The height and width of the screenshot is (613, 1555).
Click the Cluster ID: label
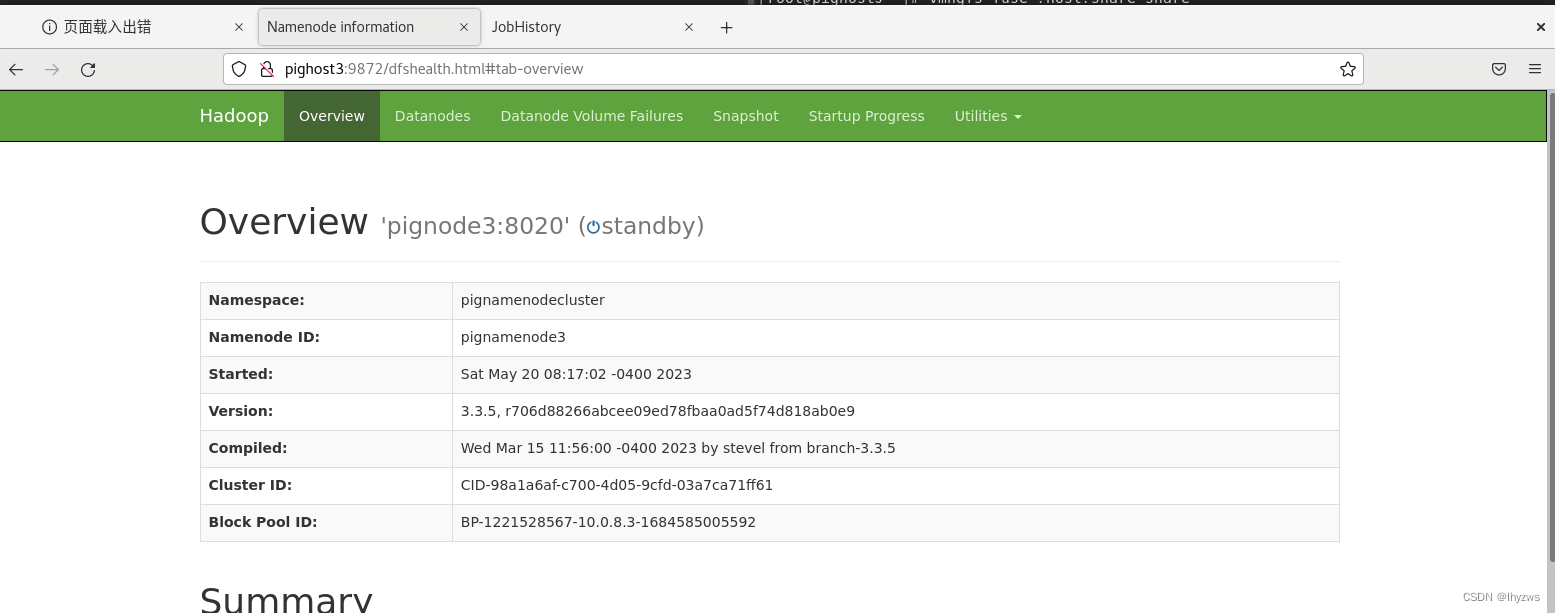[x=251, y=485]
